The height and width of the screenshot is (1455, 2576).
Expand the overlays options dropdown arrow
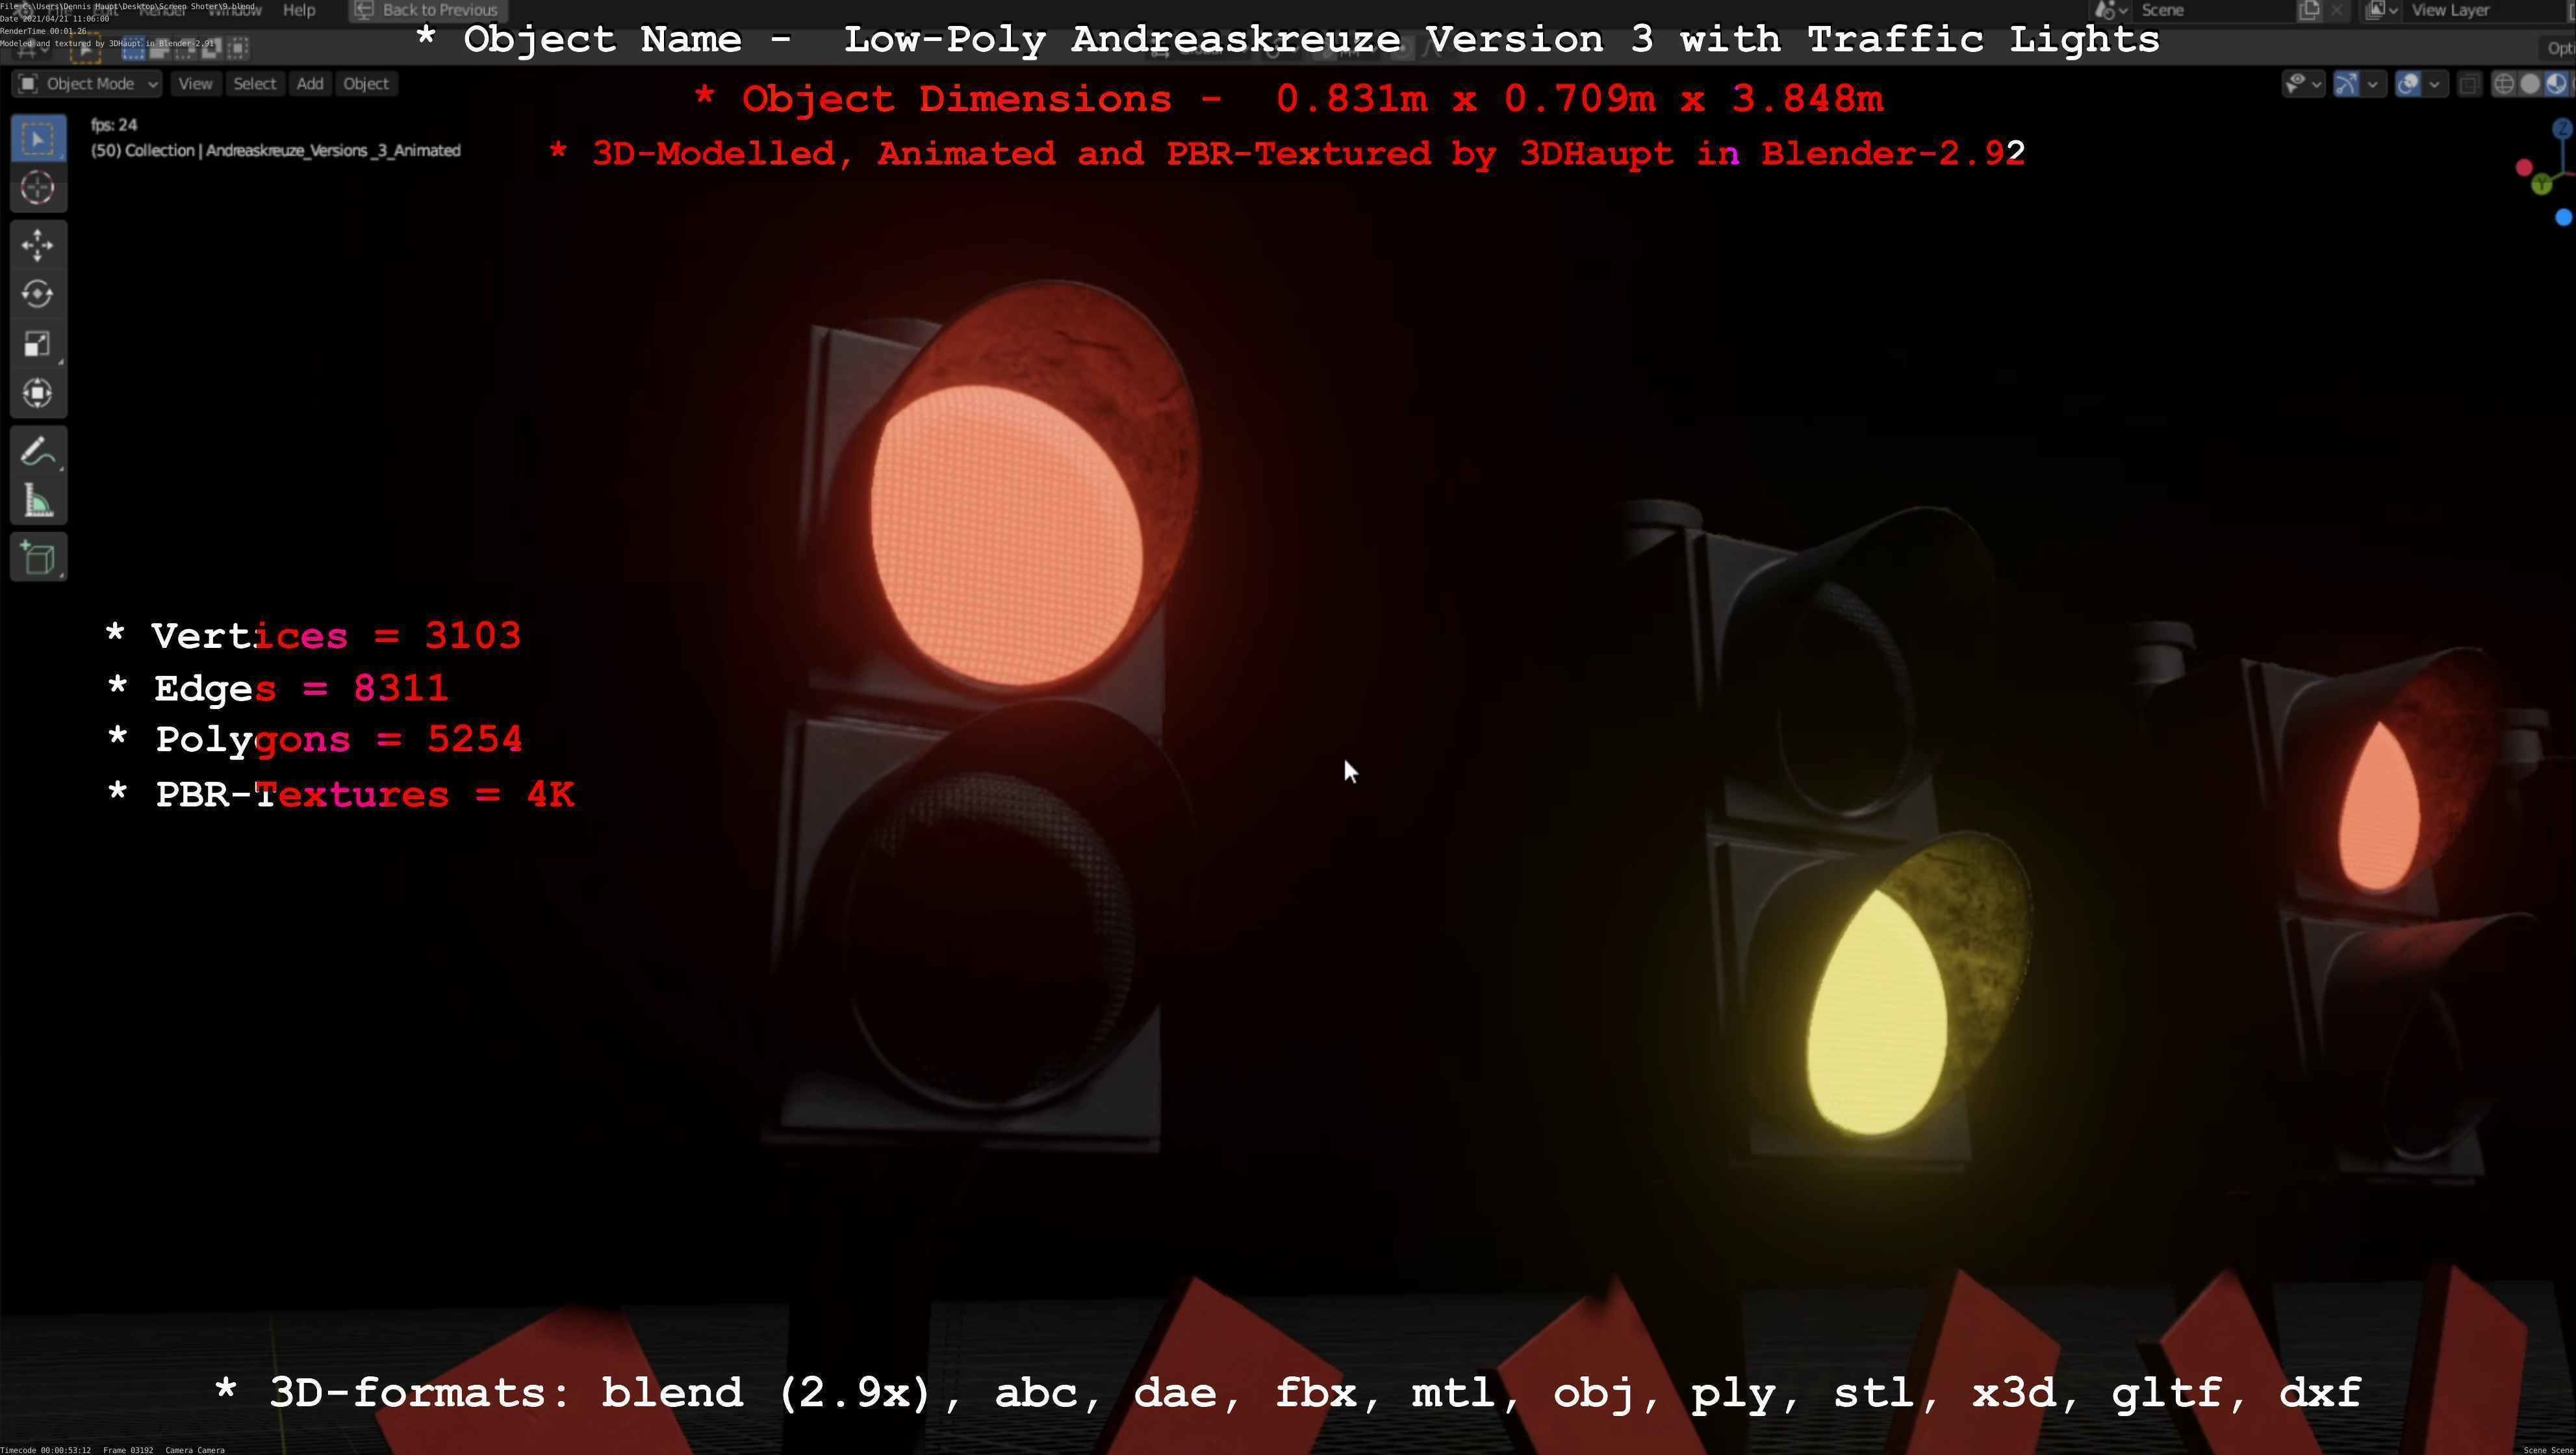(x=2434, y=84)
